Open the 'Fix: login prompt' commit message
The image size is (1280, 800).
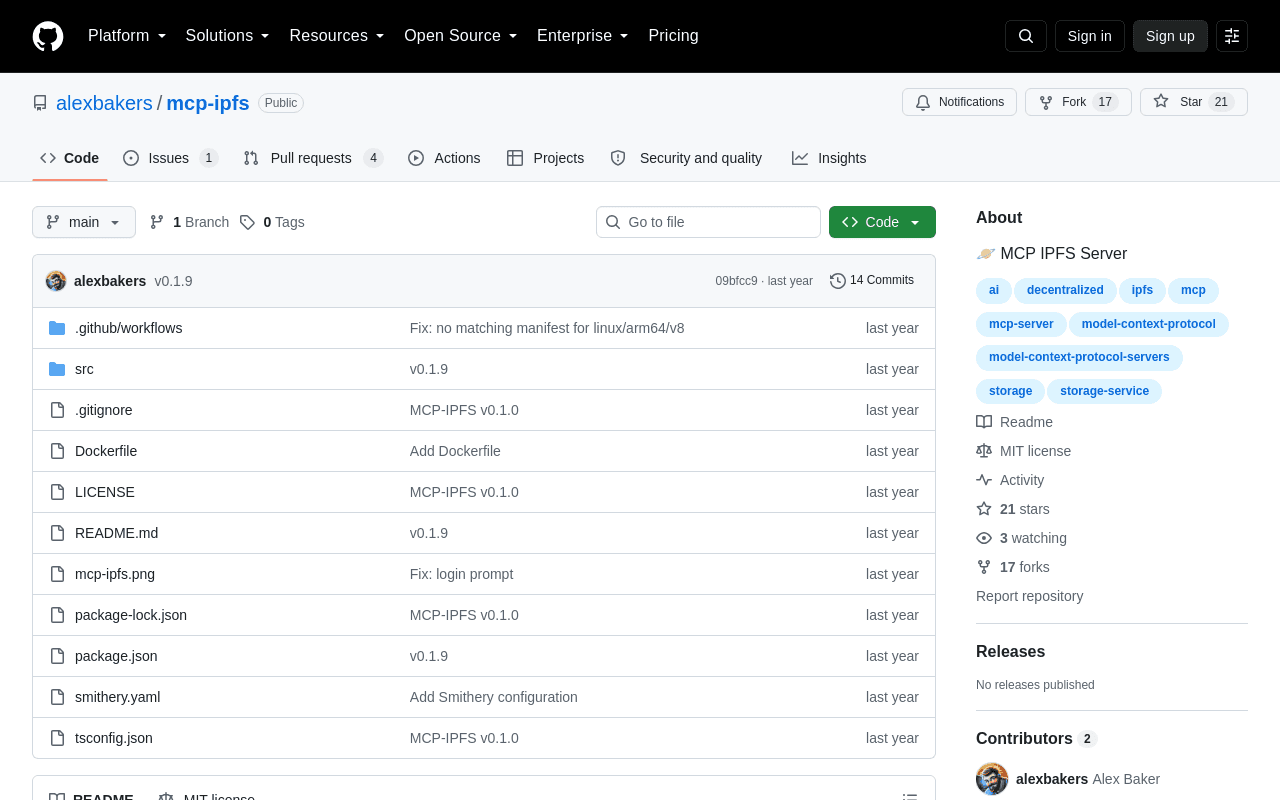pyautogui.click(x=461, y=574)
